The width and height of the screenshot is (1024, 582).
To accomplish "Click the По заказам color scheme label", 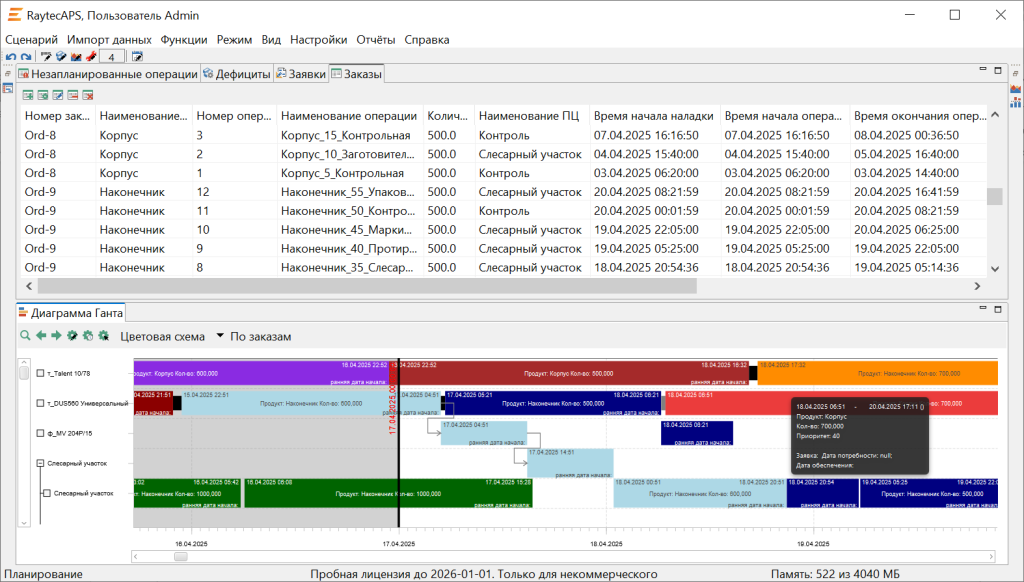I will [261, 336].
